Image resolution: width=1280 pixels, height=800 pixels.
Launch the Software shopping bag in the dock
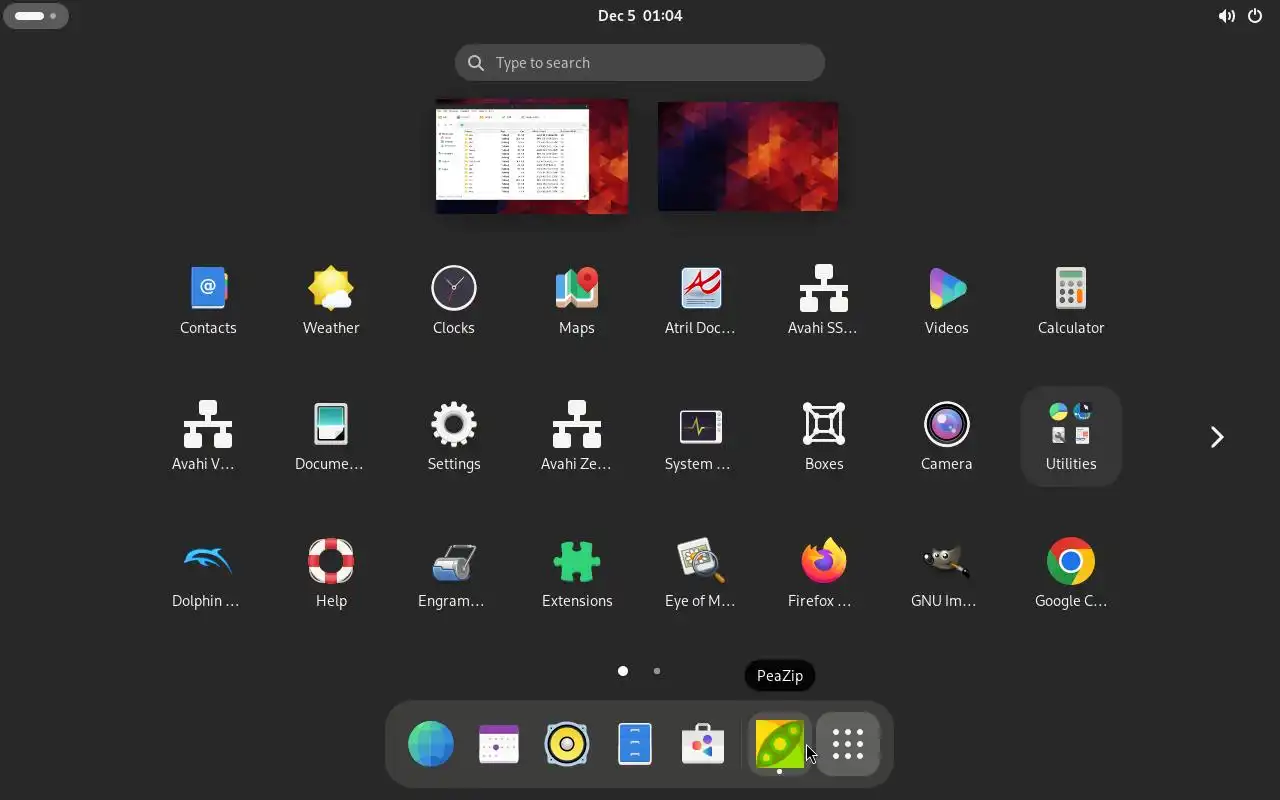point(703,744)
